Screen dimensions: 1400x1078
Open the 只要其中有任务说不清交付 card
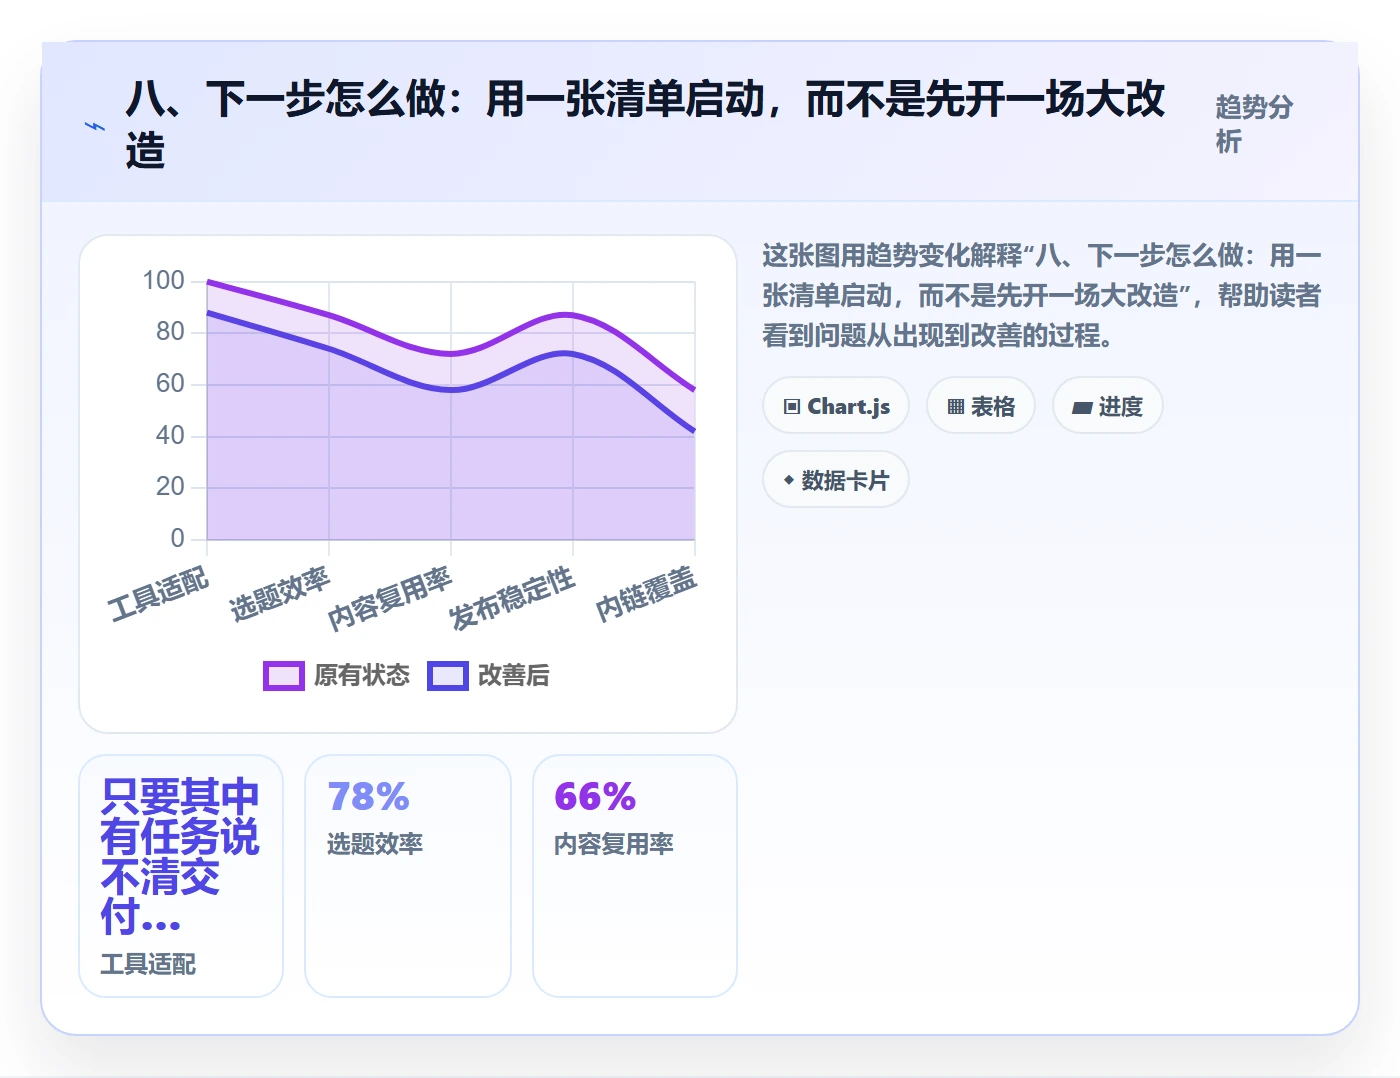tap(181, 876)
